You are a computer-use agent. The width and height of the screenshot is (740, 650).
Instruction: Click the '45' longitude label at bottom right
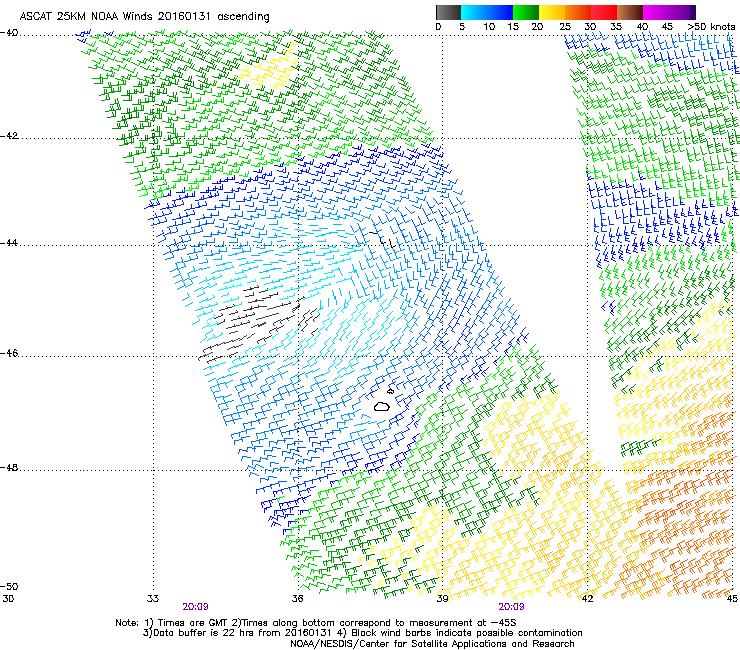[732, 599]
